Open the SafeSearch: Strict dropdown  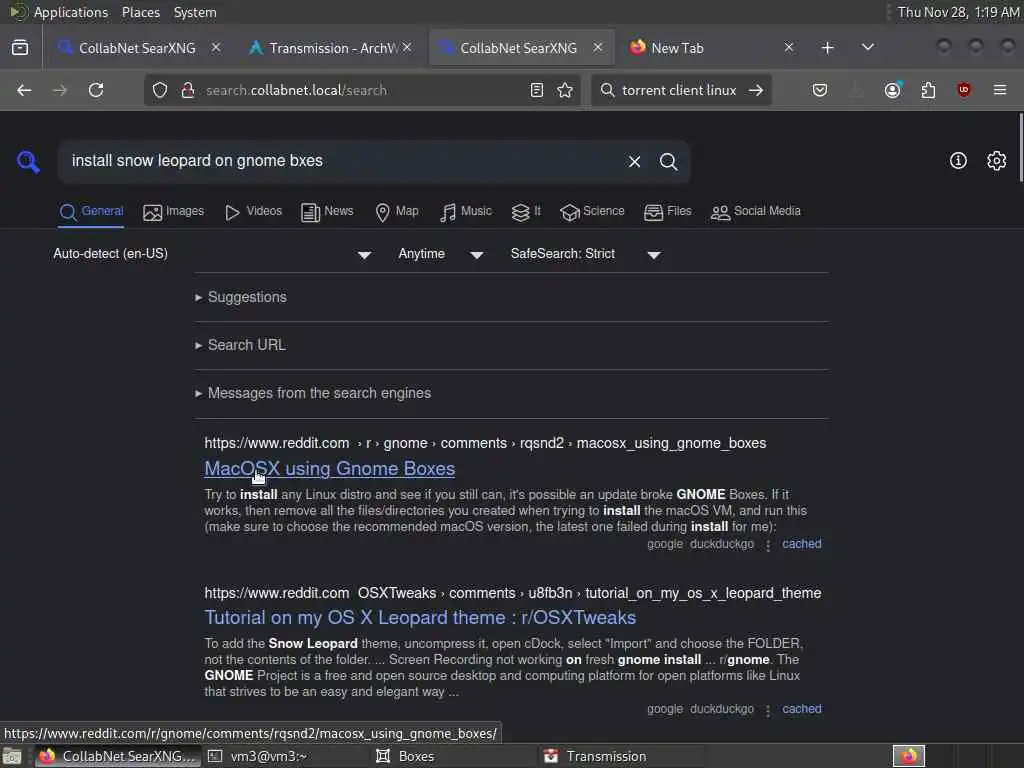pyautogui.click(x=586, y=254)
